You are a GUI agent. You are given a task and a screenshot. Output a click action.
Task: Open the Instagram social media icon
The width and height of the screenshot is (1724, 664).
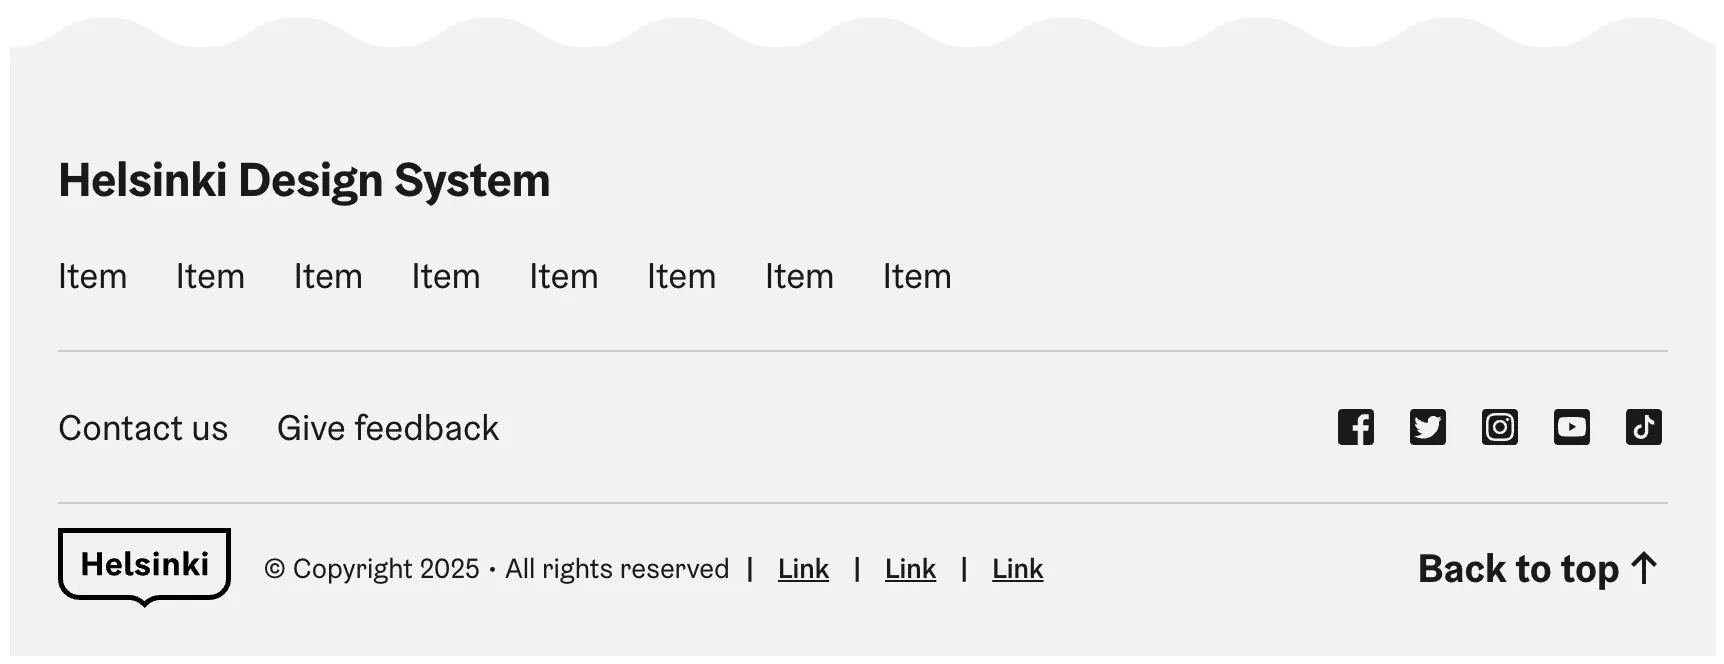tap(1499, 427)
